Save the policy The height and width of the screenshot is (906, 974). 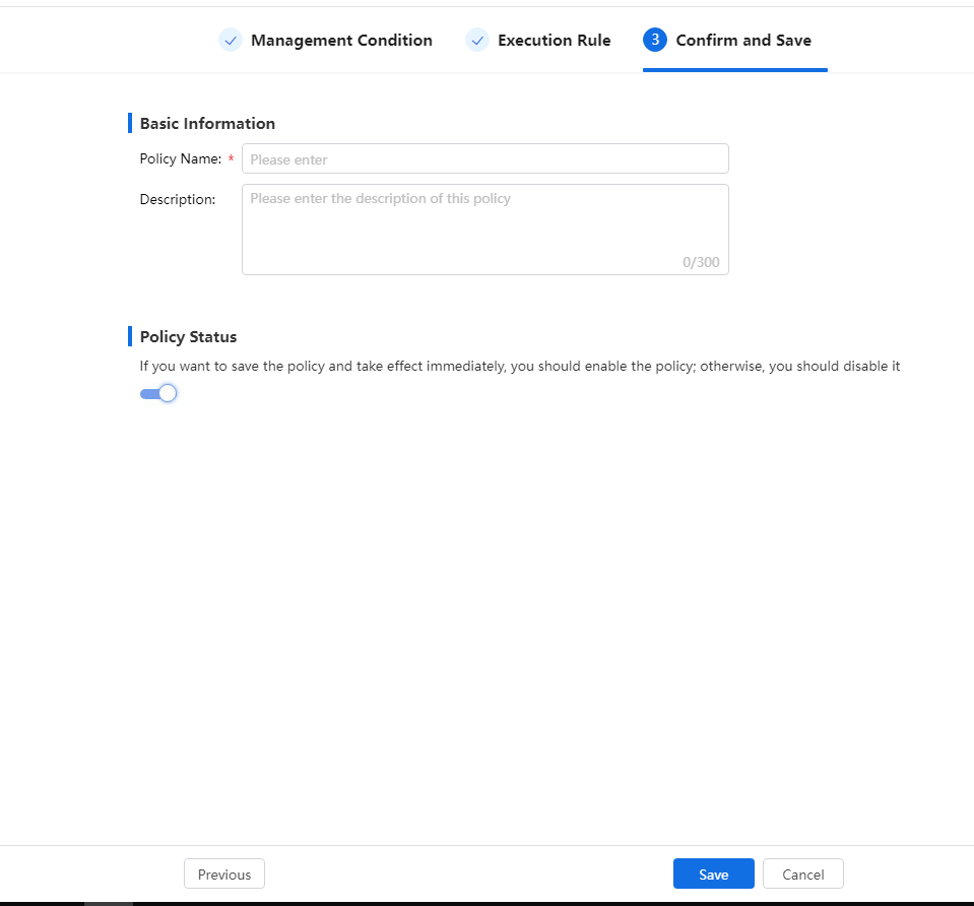click(x=714, y=874)
